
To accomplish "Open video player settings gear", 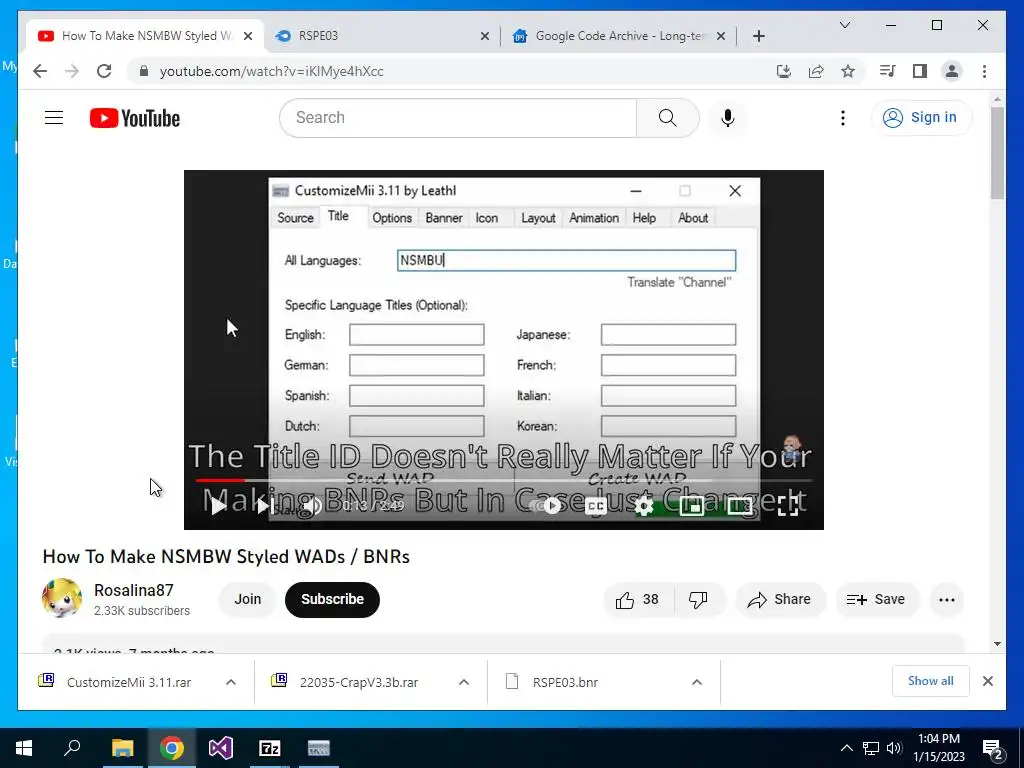I will point(644,505).
